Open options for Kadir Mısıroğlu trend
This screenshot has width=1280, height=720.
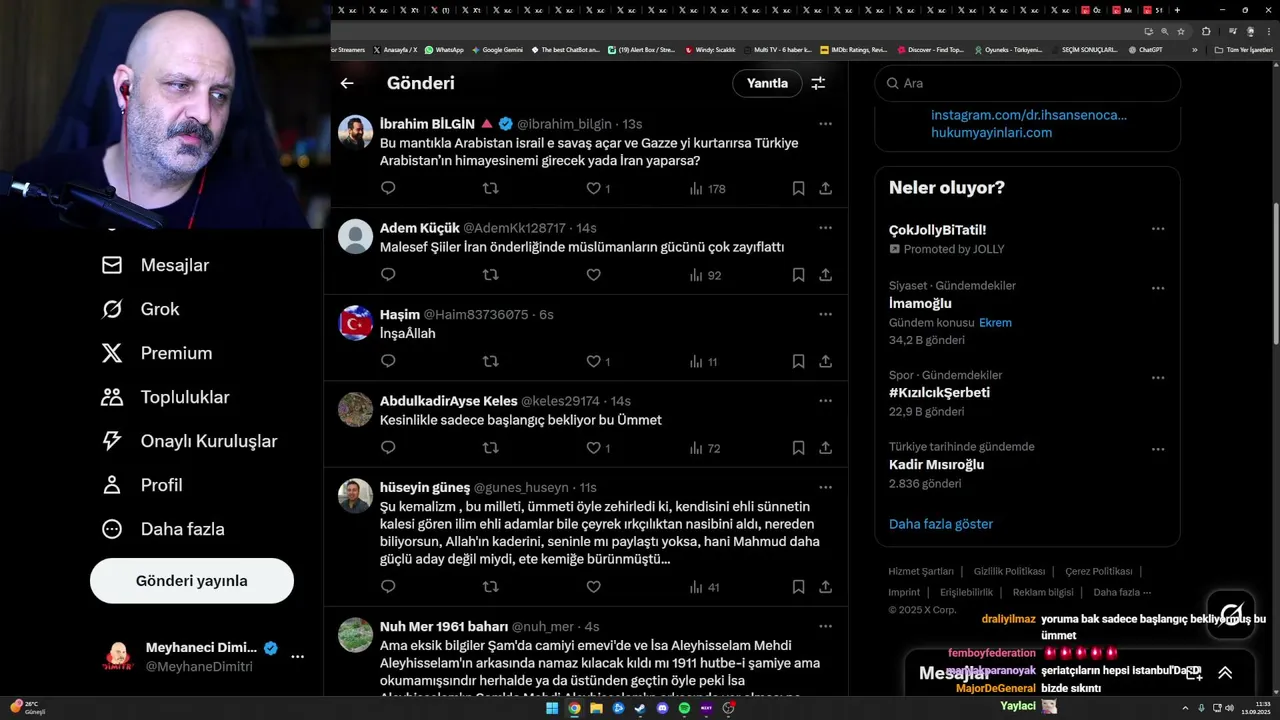(x=1157, y=450)
